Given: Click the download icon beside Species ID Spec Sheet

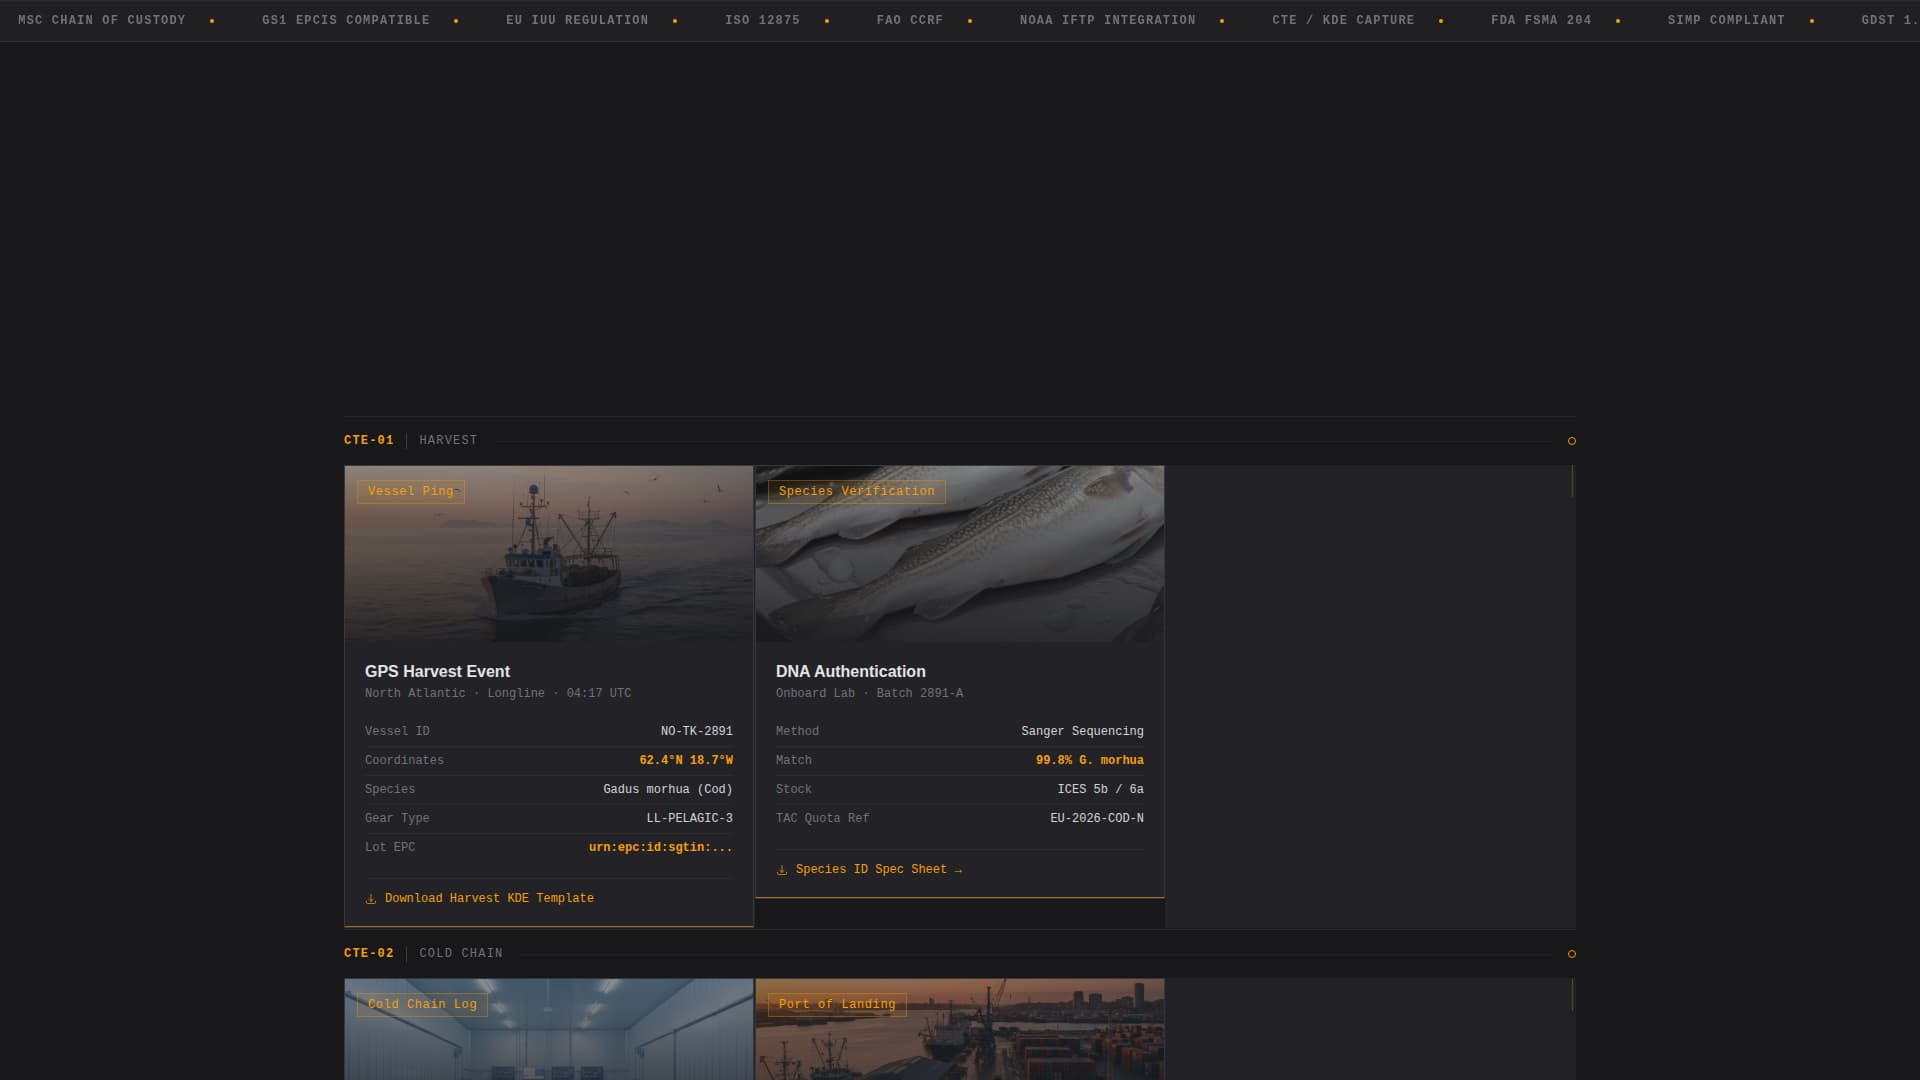Looking at the screenshot, I should (x=782, y=870).
